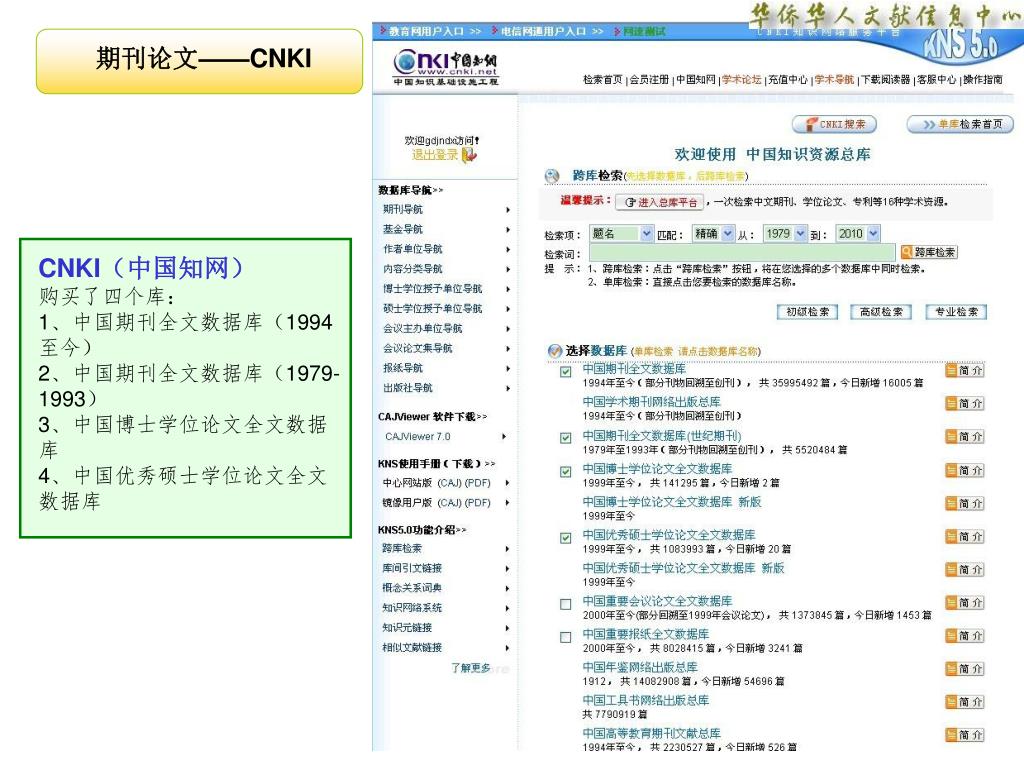Screen dimensions: 1024x768
Task: Open 下载阅读器 in top menu
Action: pos(885,80)
